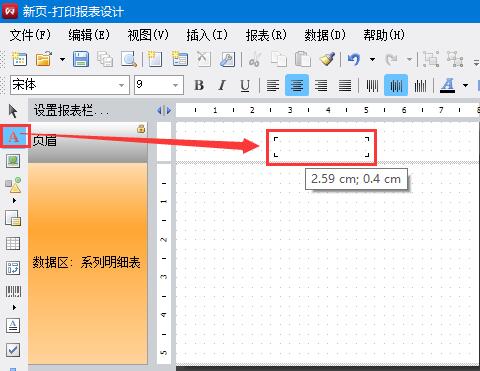Click the 设置报表栏... button

point(71,110)
